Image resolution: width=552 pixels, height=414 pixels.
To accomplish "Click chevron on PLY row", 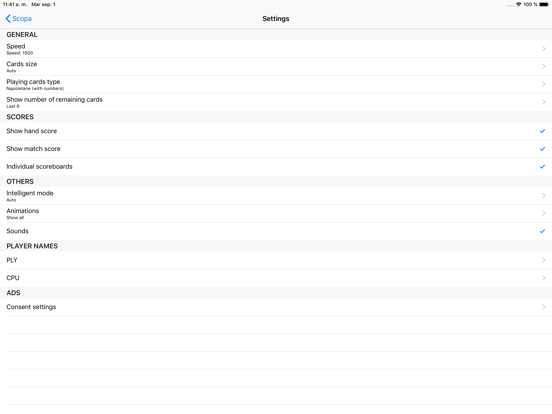I will [544, 260].
